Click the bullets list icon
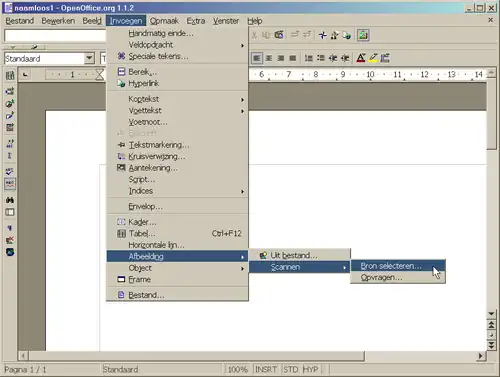Screen dimensions: 500x377 pyautogui.click(x=321, y=58)
